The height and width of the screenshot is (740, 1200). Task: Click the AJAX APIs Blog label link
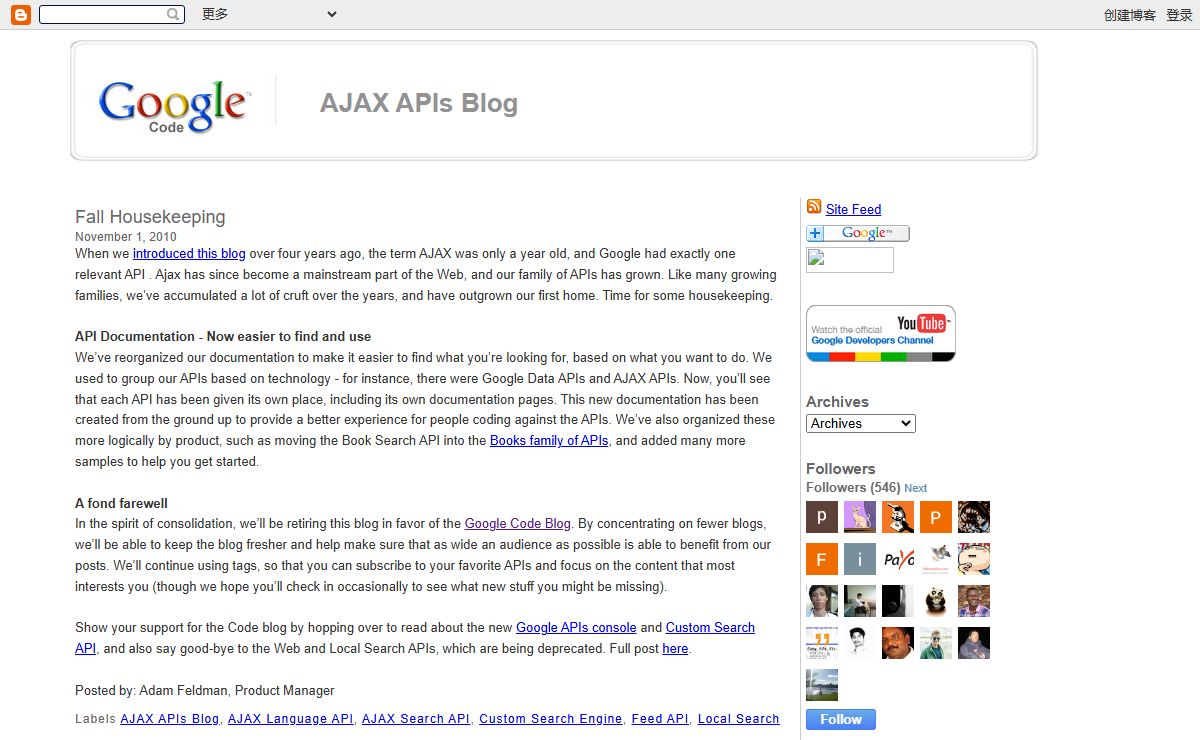170,718
